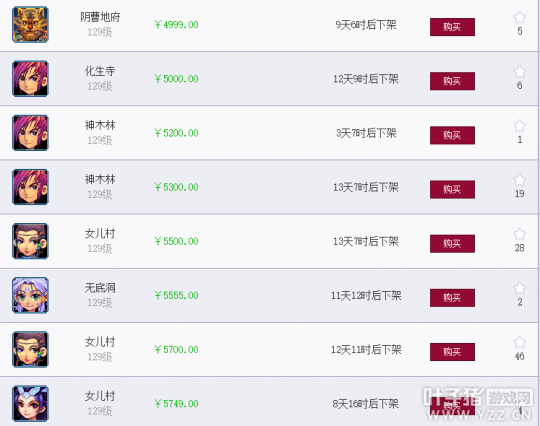Toggle favorite star for 阴曹地府 listing
The image size is (540, 426).
[519, 17]
